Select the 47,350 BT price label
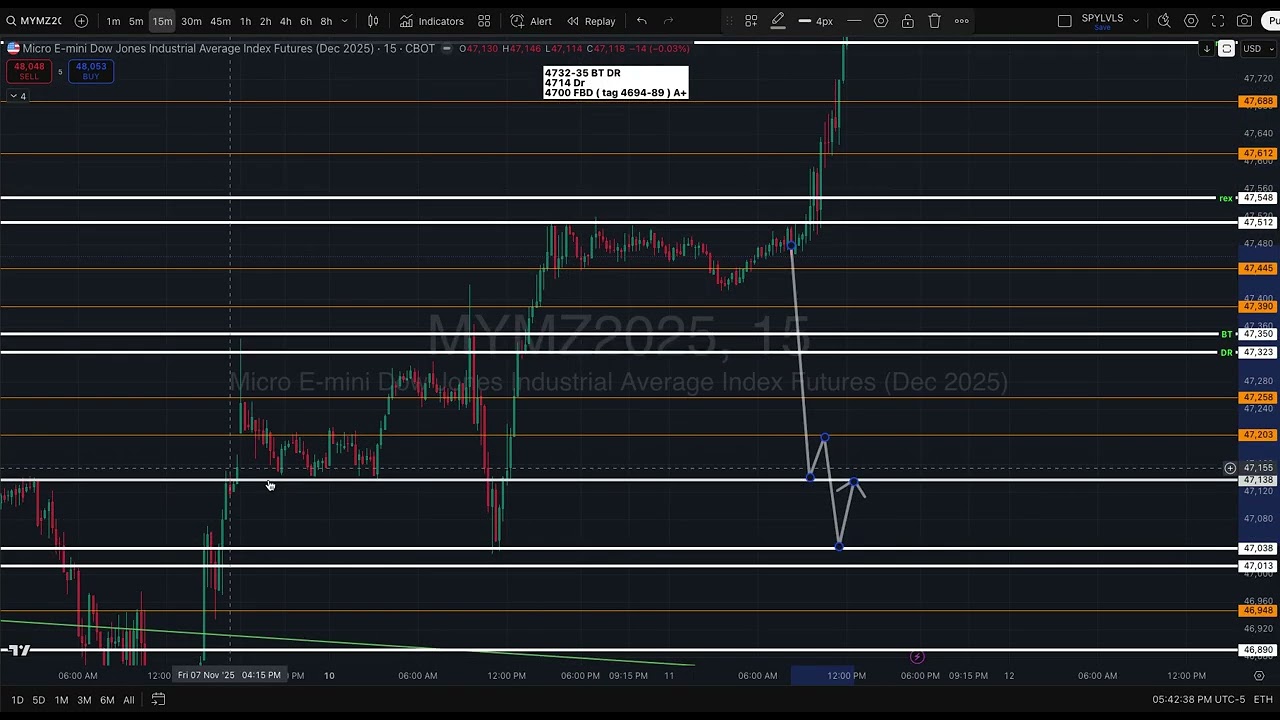The image size is (1280, 720). [1257, 334]
